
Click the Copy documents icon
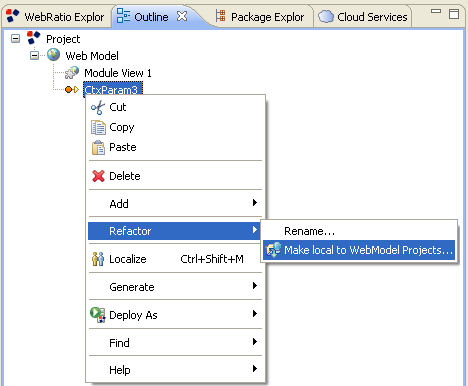98,128
